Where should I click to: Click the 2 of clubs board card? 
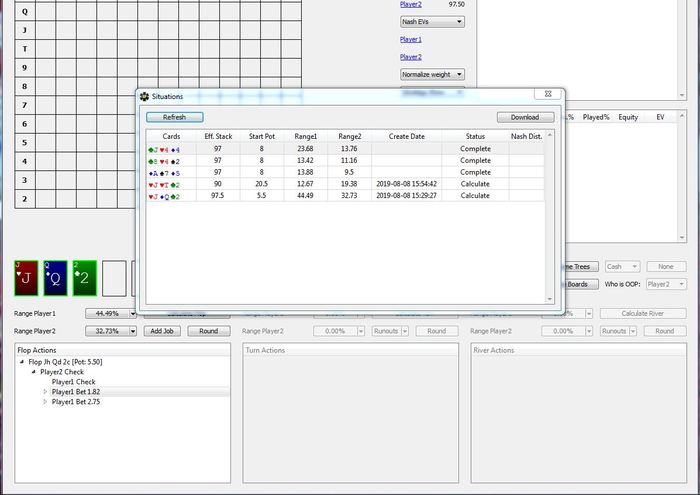pyautogui.click(x=84, y=278)
